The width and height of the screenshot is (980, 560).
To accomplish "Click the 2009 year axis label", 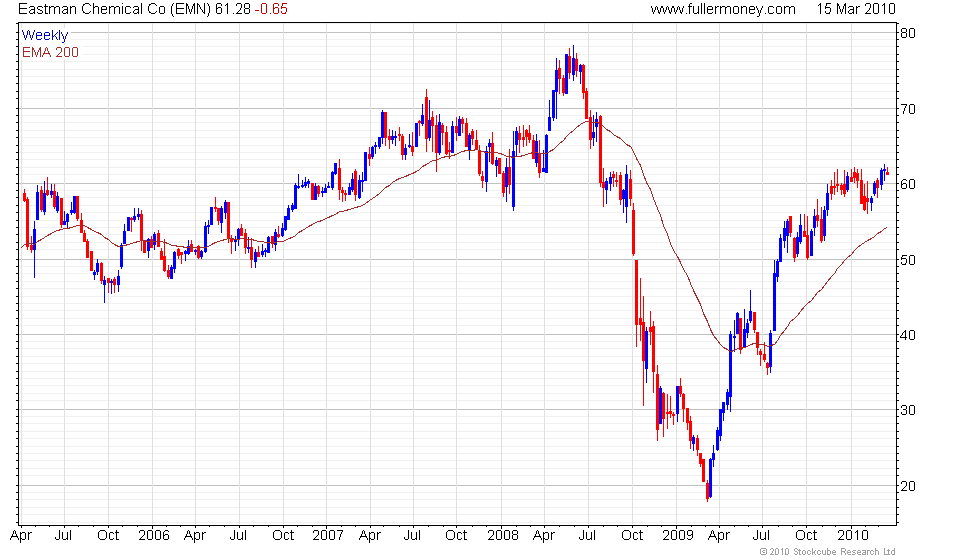I will click(x=678, y=535).
